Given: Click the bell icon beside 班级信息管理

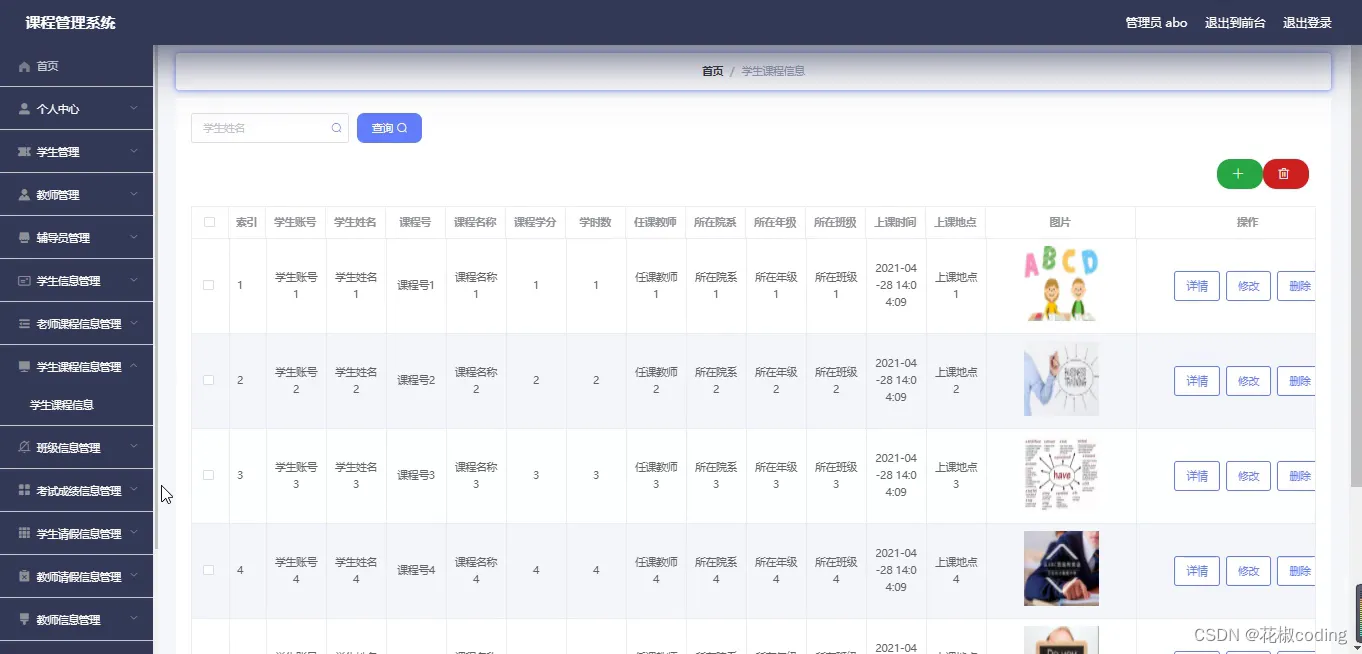Looking at the screenshot, I should coord(24,448).
